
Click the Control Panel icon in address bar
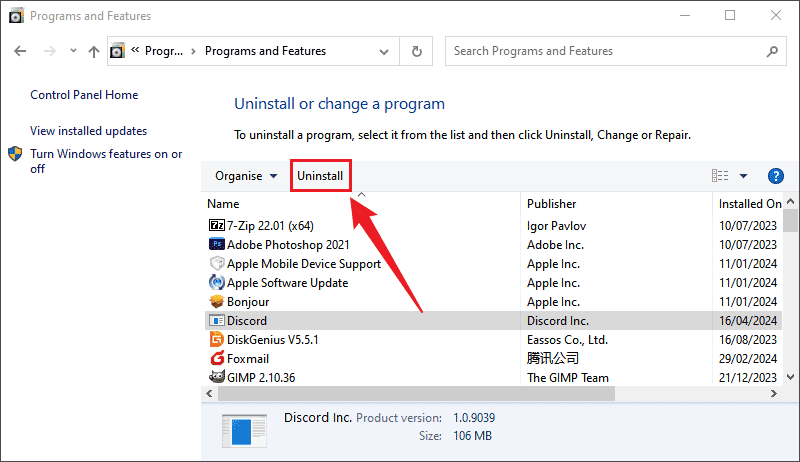coord(117,51)
